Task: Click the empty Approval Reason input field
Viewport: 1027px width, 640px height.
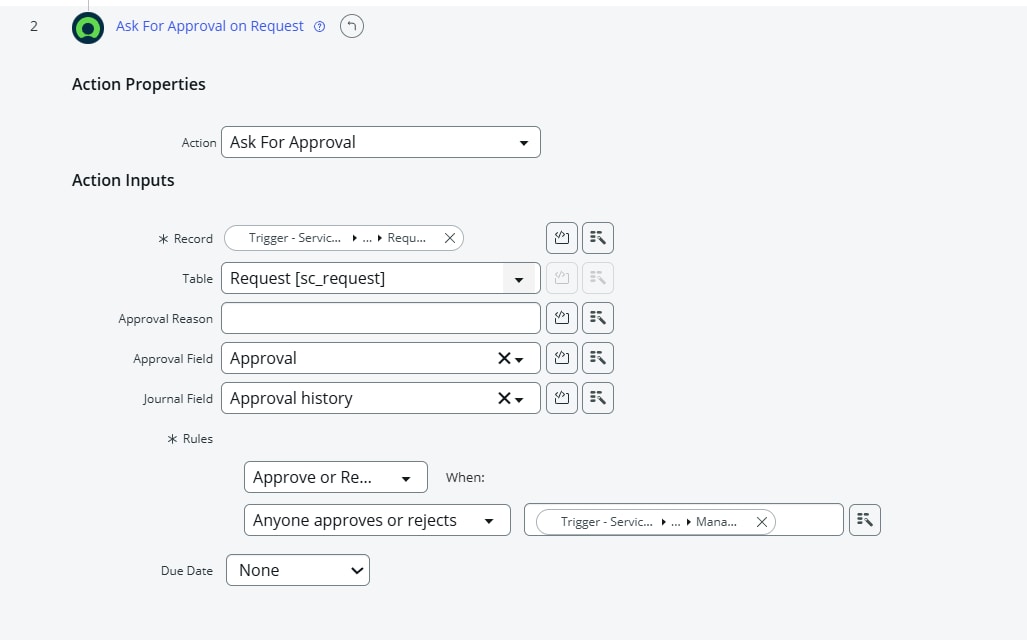Action: (x=380, y=318)
